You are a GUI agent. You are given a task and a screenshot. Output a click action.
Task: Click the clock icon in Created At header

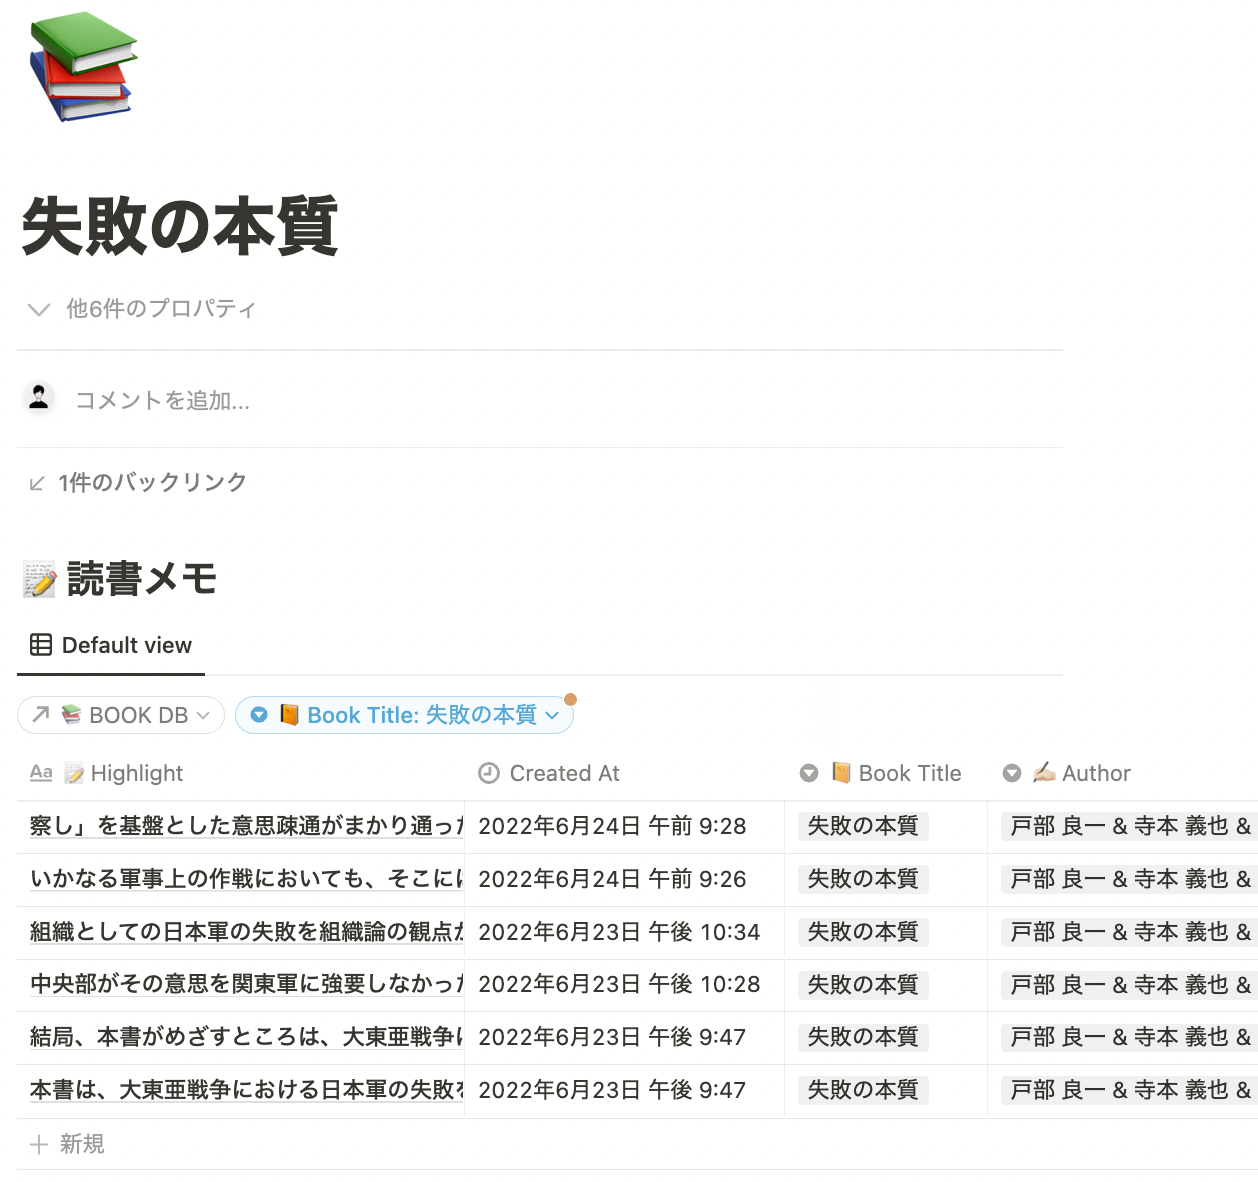(x=489, y=773)
